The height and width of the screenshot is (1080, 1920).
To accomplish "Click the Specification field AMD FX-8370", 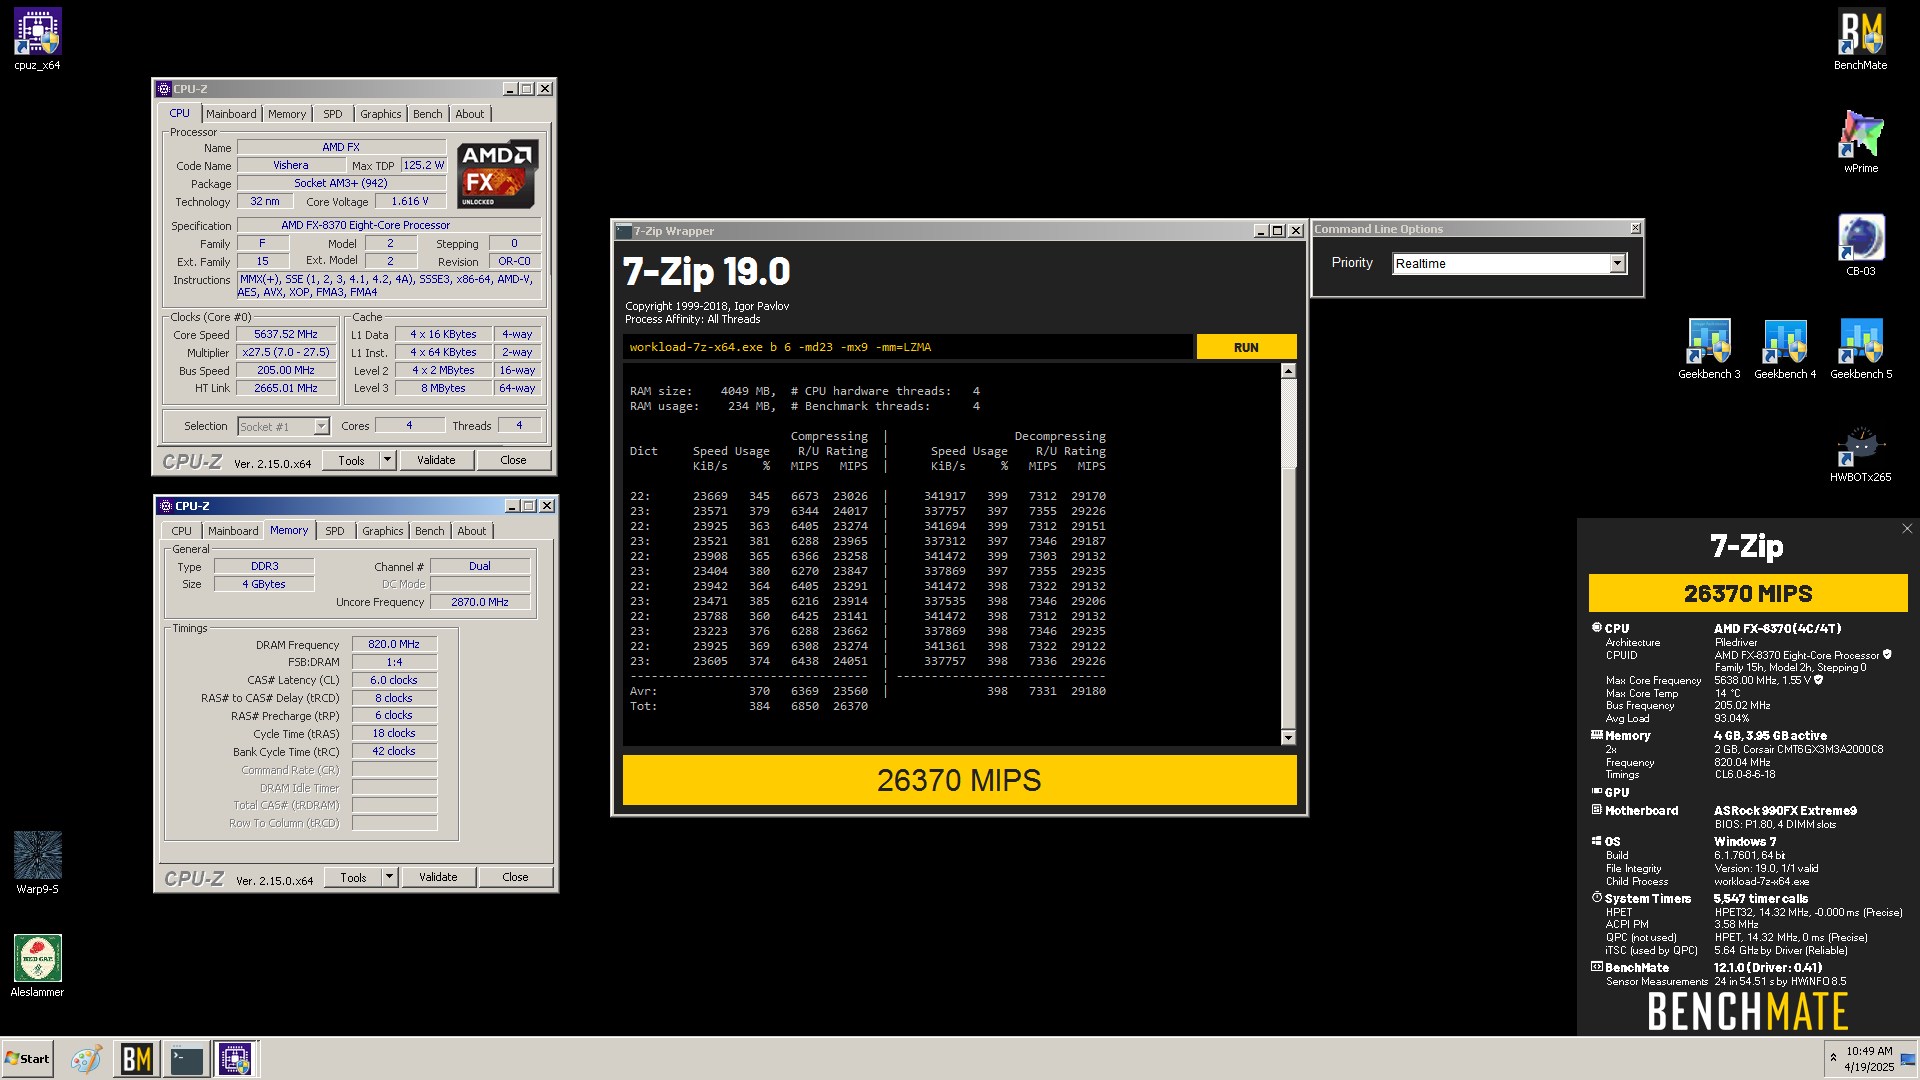I will tap(389, 226).
